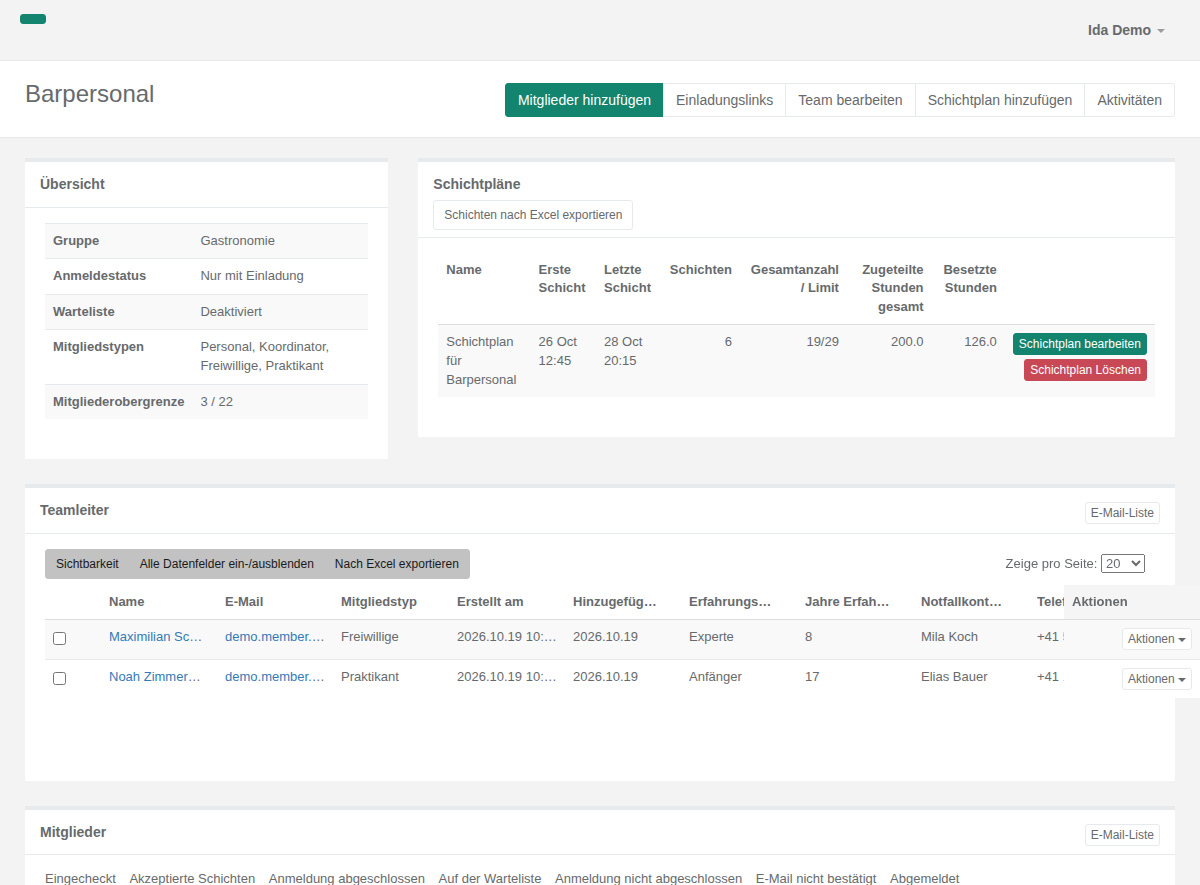This screenshot has height=885, width=1200.
Task: Select the Abgemeldet tab
Action: [x=925, y=878]
